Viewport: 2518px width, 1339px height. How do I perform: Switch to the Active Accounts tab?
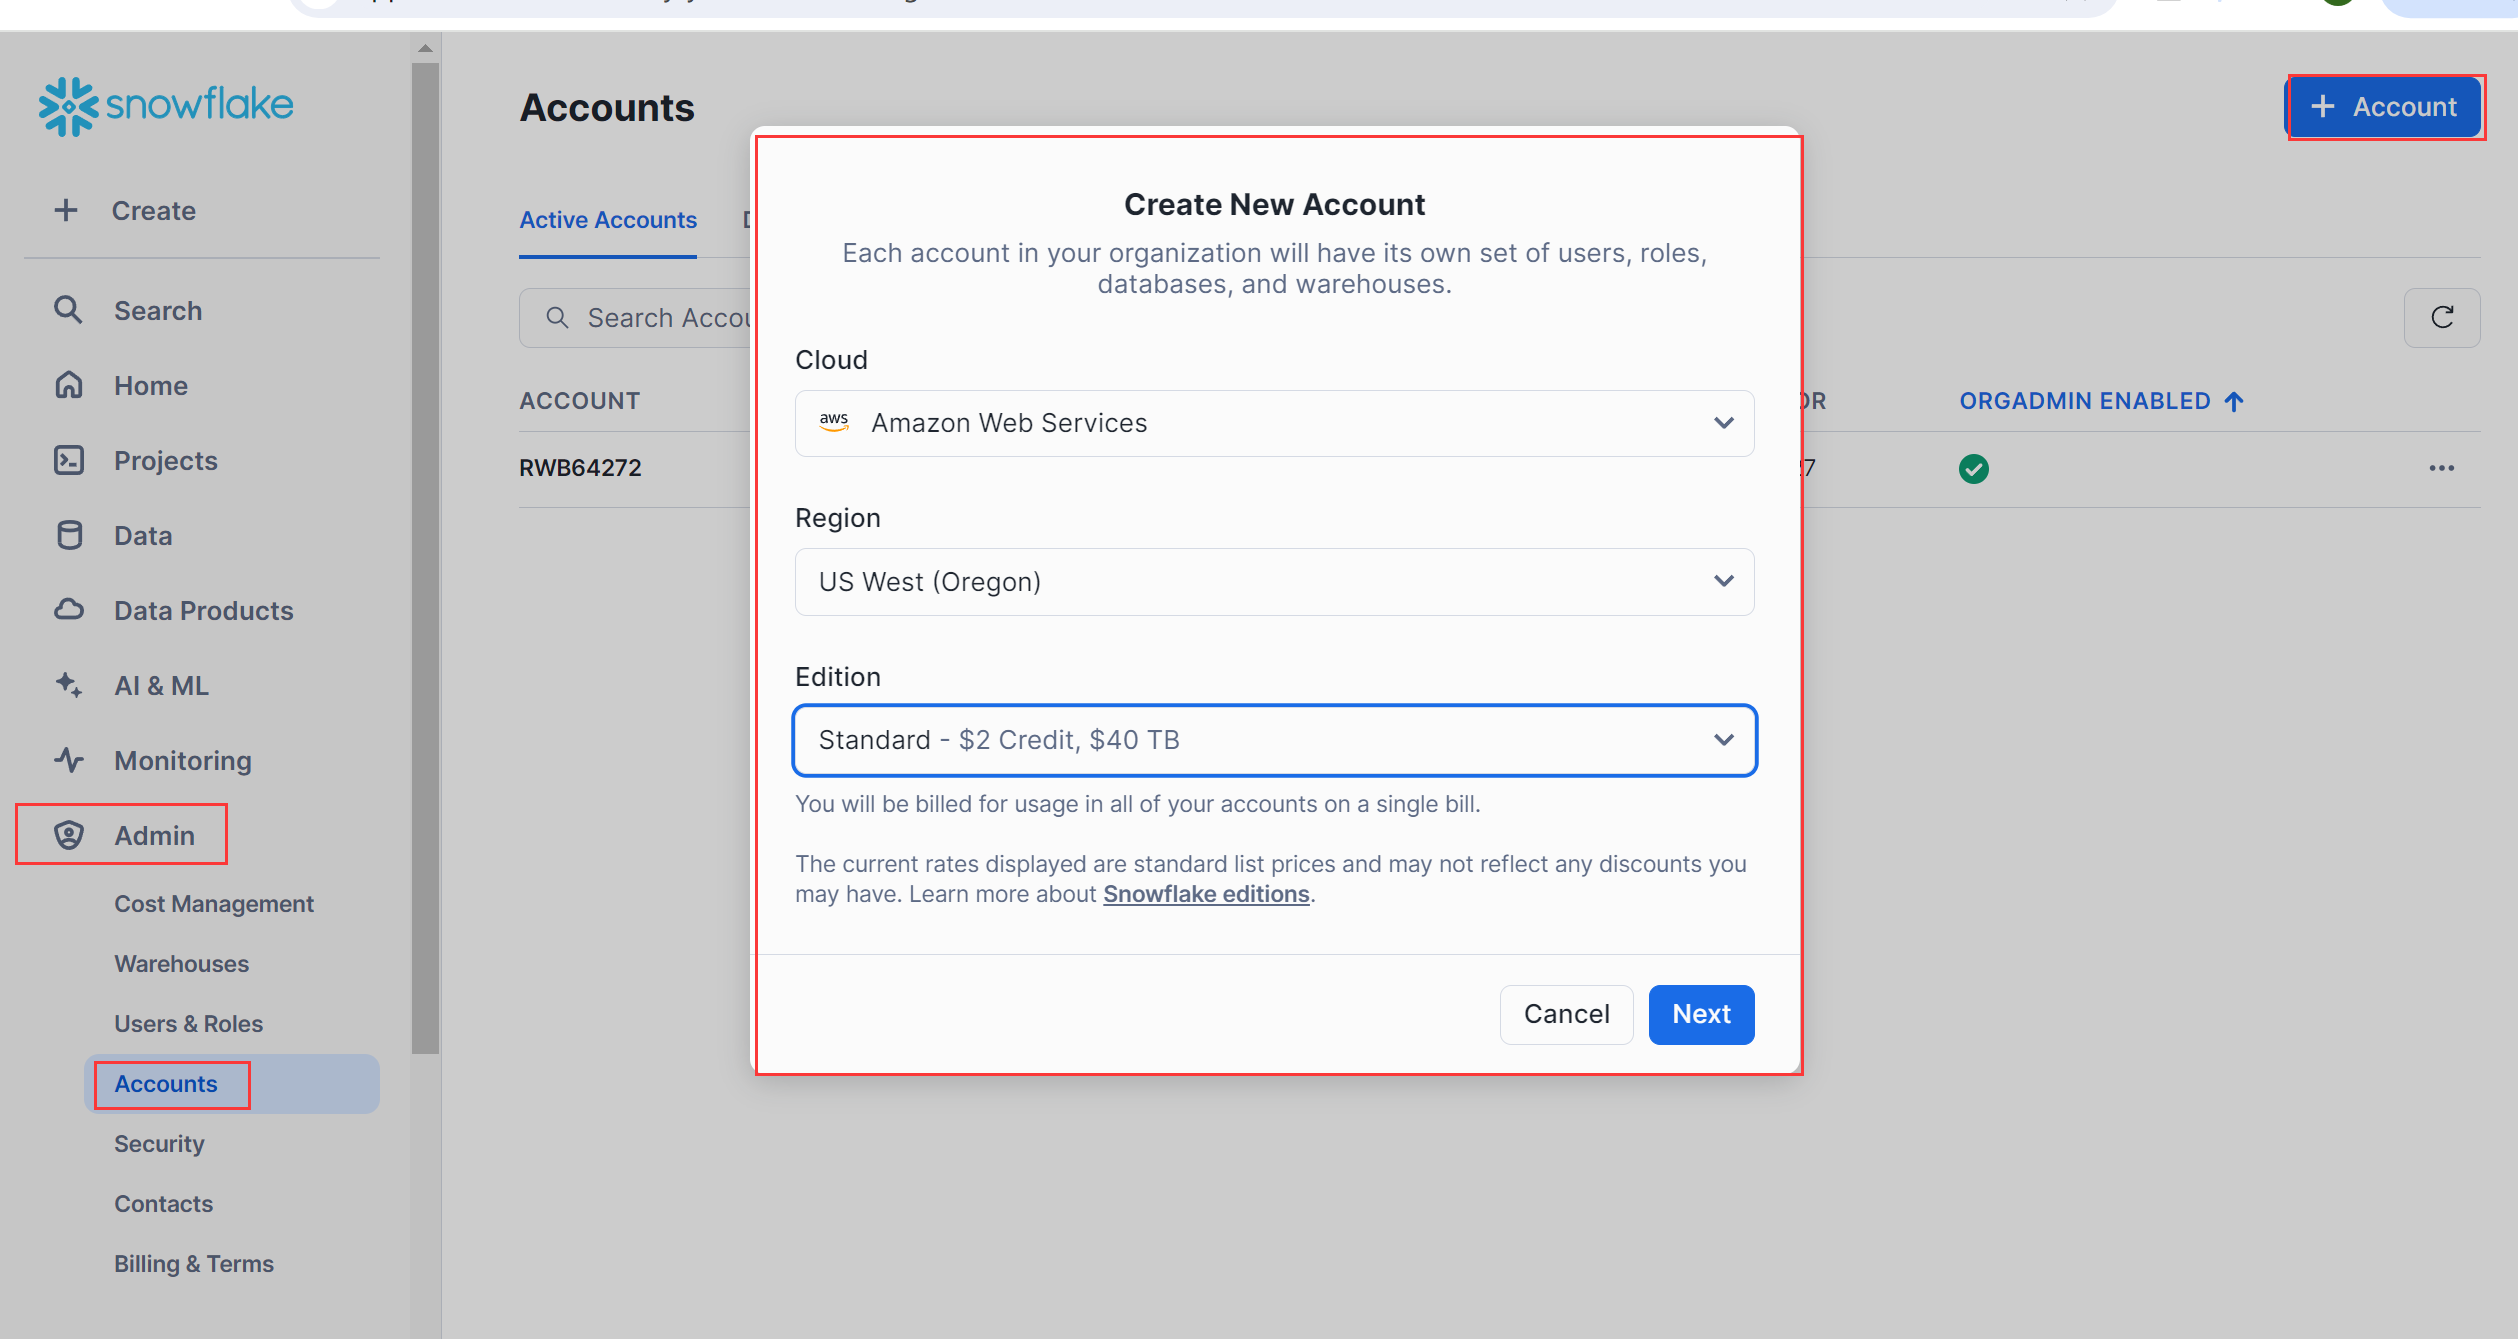[x=607, y=220]
